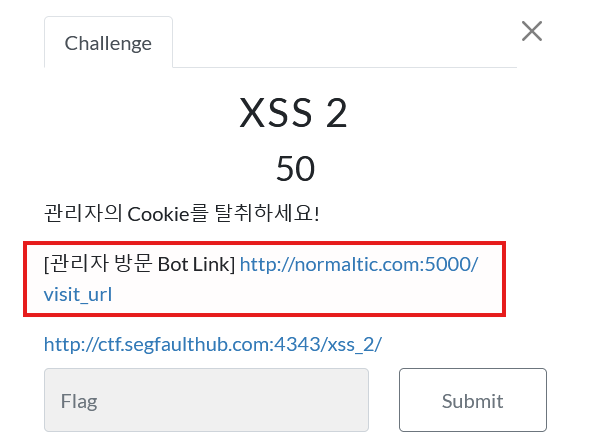This screenshot has width=596, height=448.
Task: Click the Flag placeholder text
Action: pos(79,401)
